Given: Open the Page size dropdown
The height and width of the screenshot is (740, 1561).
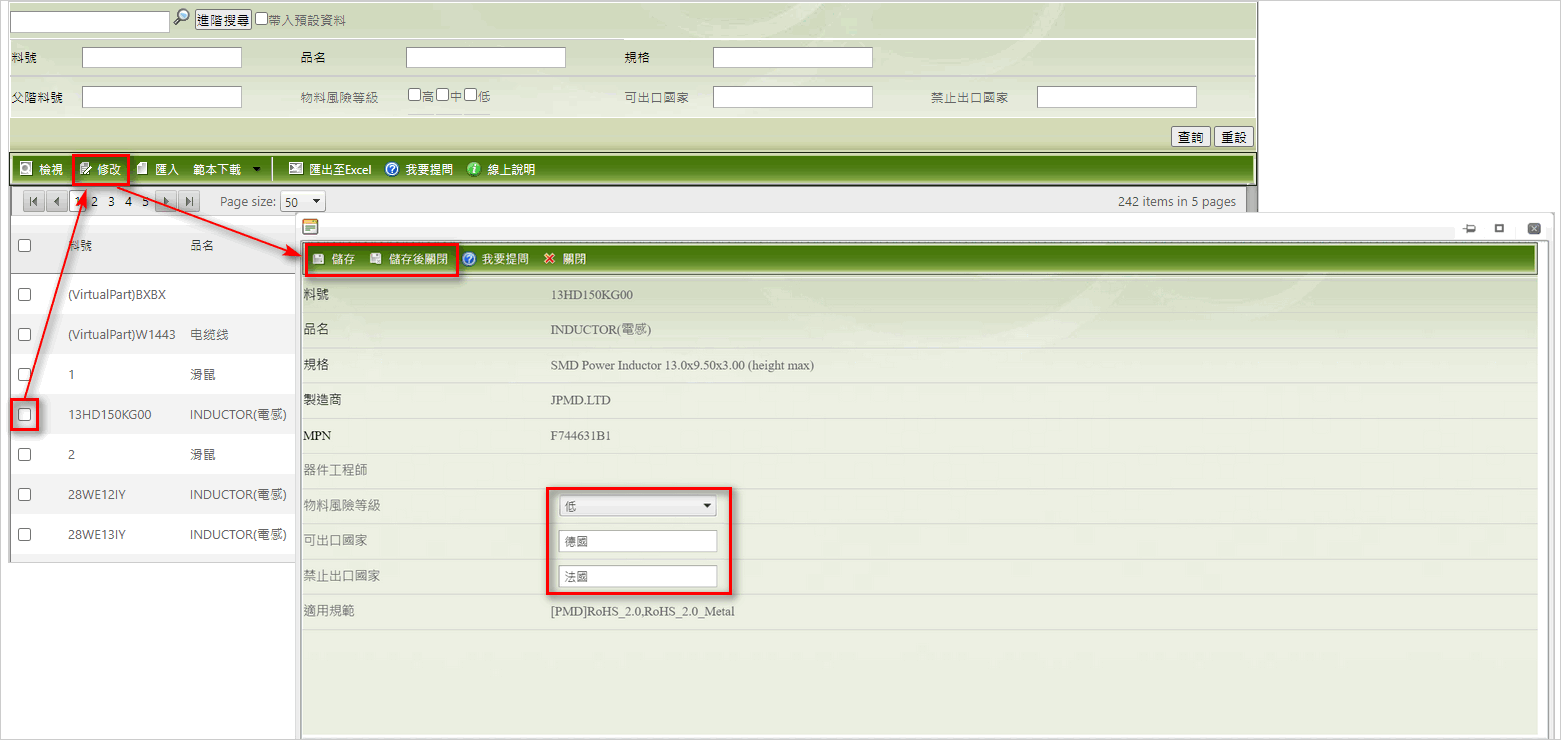Looking at the screenshot, I should point(303,202).
